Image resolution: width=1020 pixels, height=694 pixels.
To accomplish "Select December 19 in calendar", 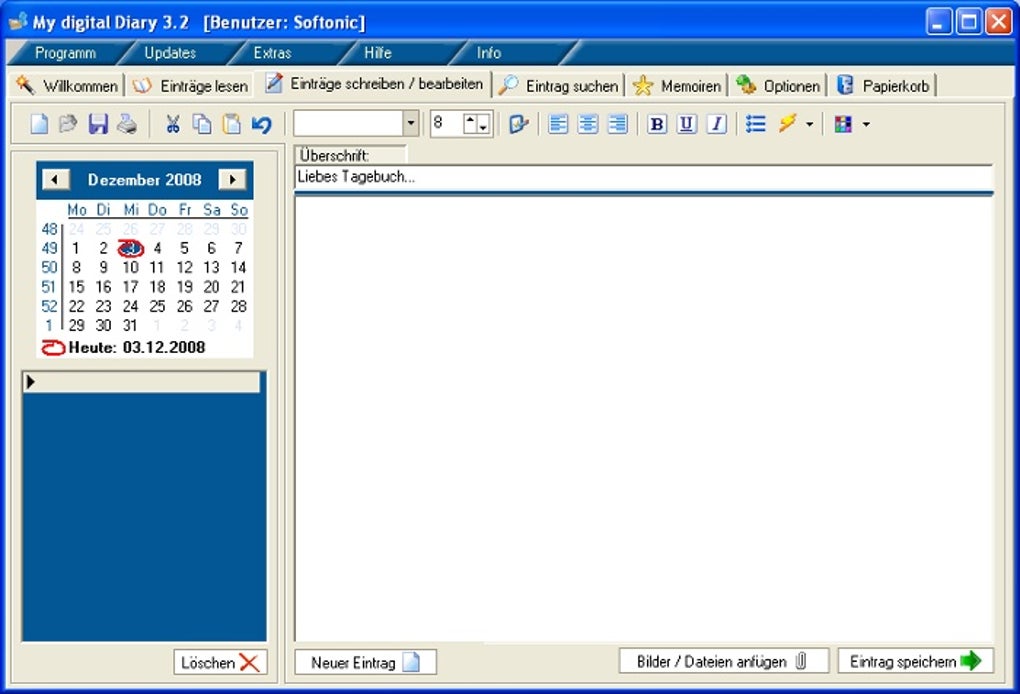I will pyautogui.click(x=185, y=287).
